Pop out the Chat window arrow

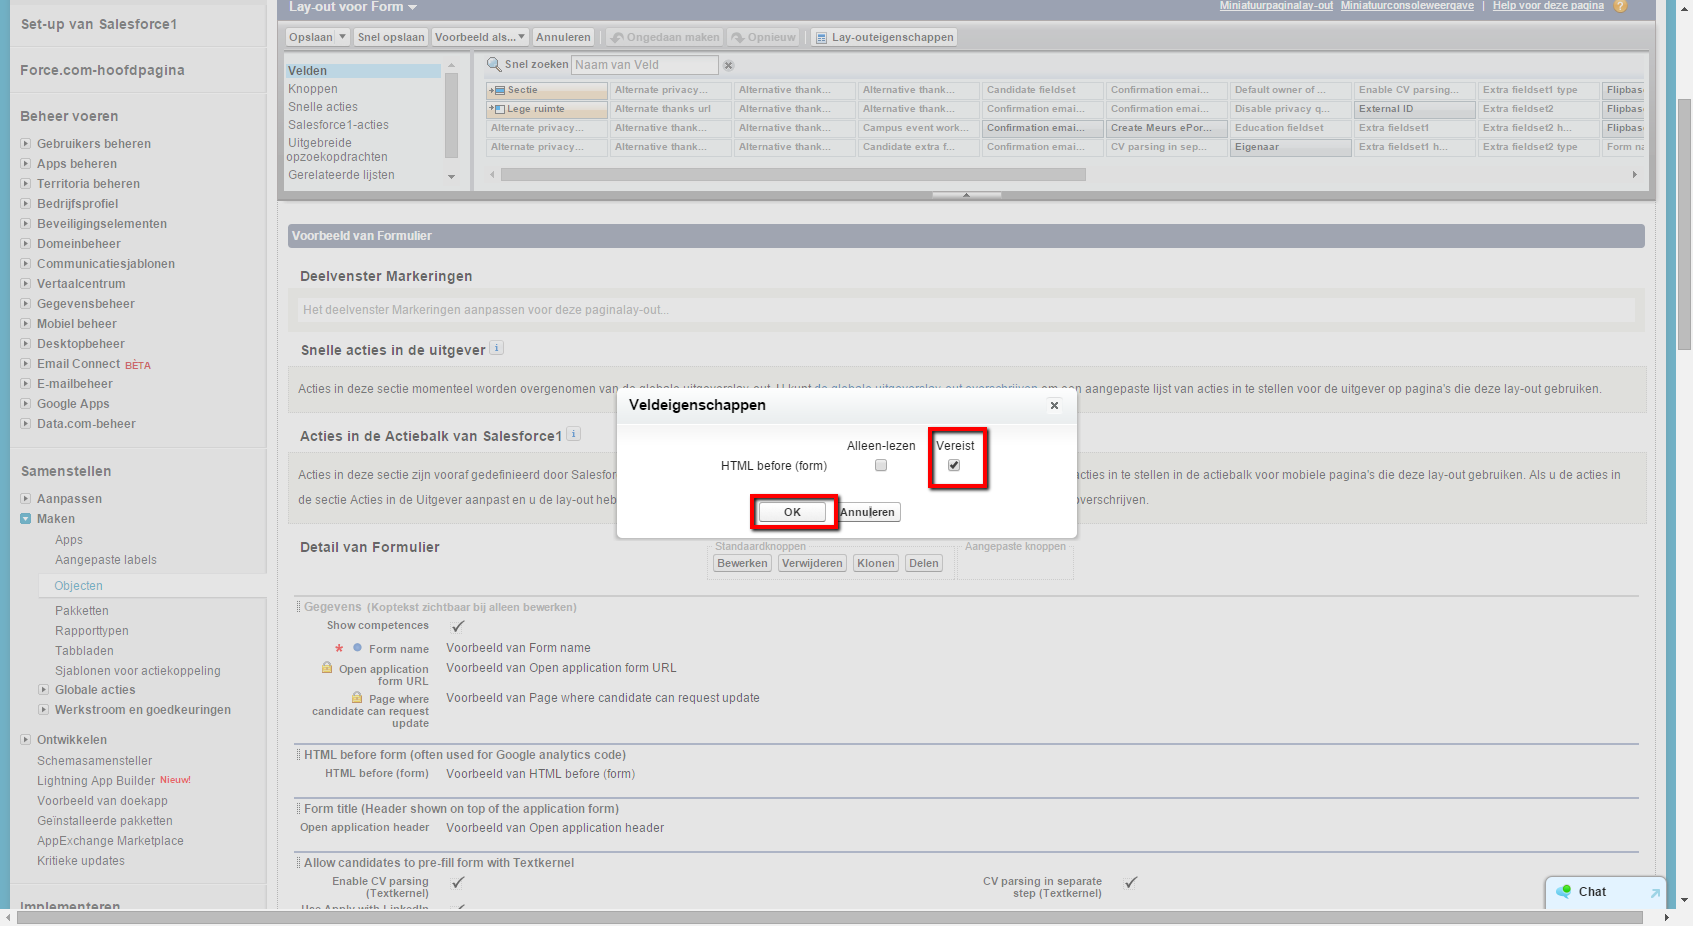(1655, 893)
